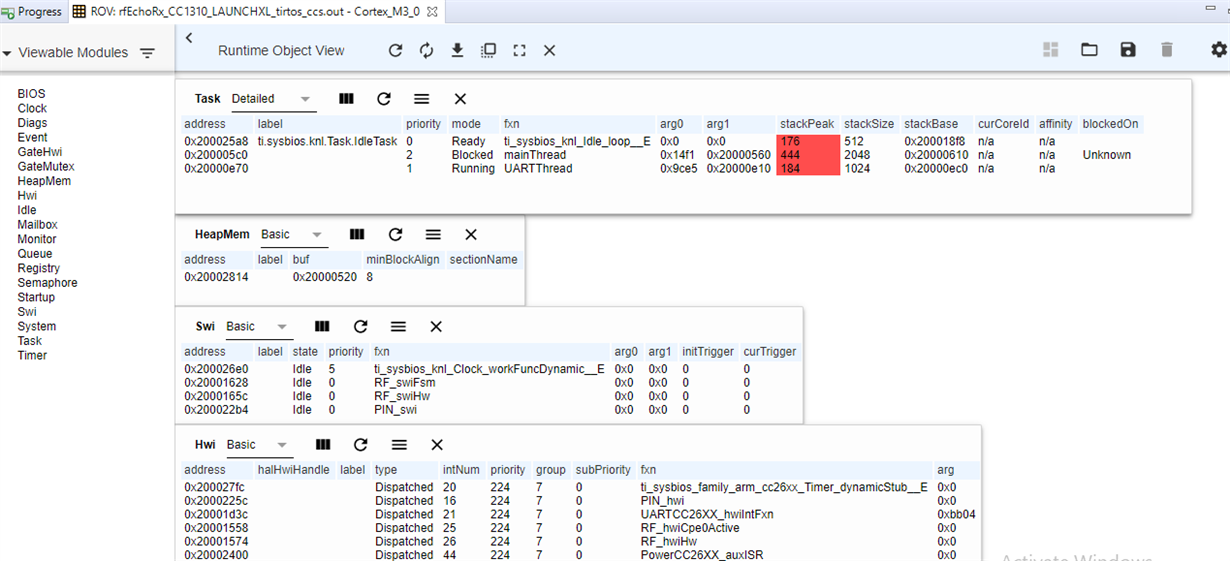Close the Hwi panel

point(437,444)
